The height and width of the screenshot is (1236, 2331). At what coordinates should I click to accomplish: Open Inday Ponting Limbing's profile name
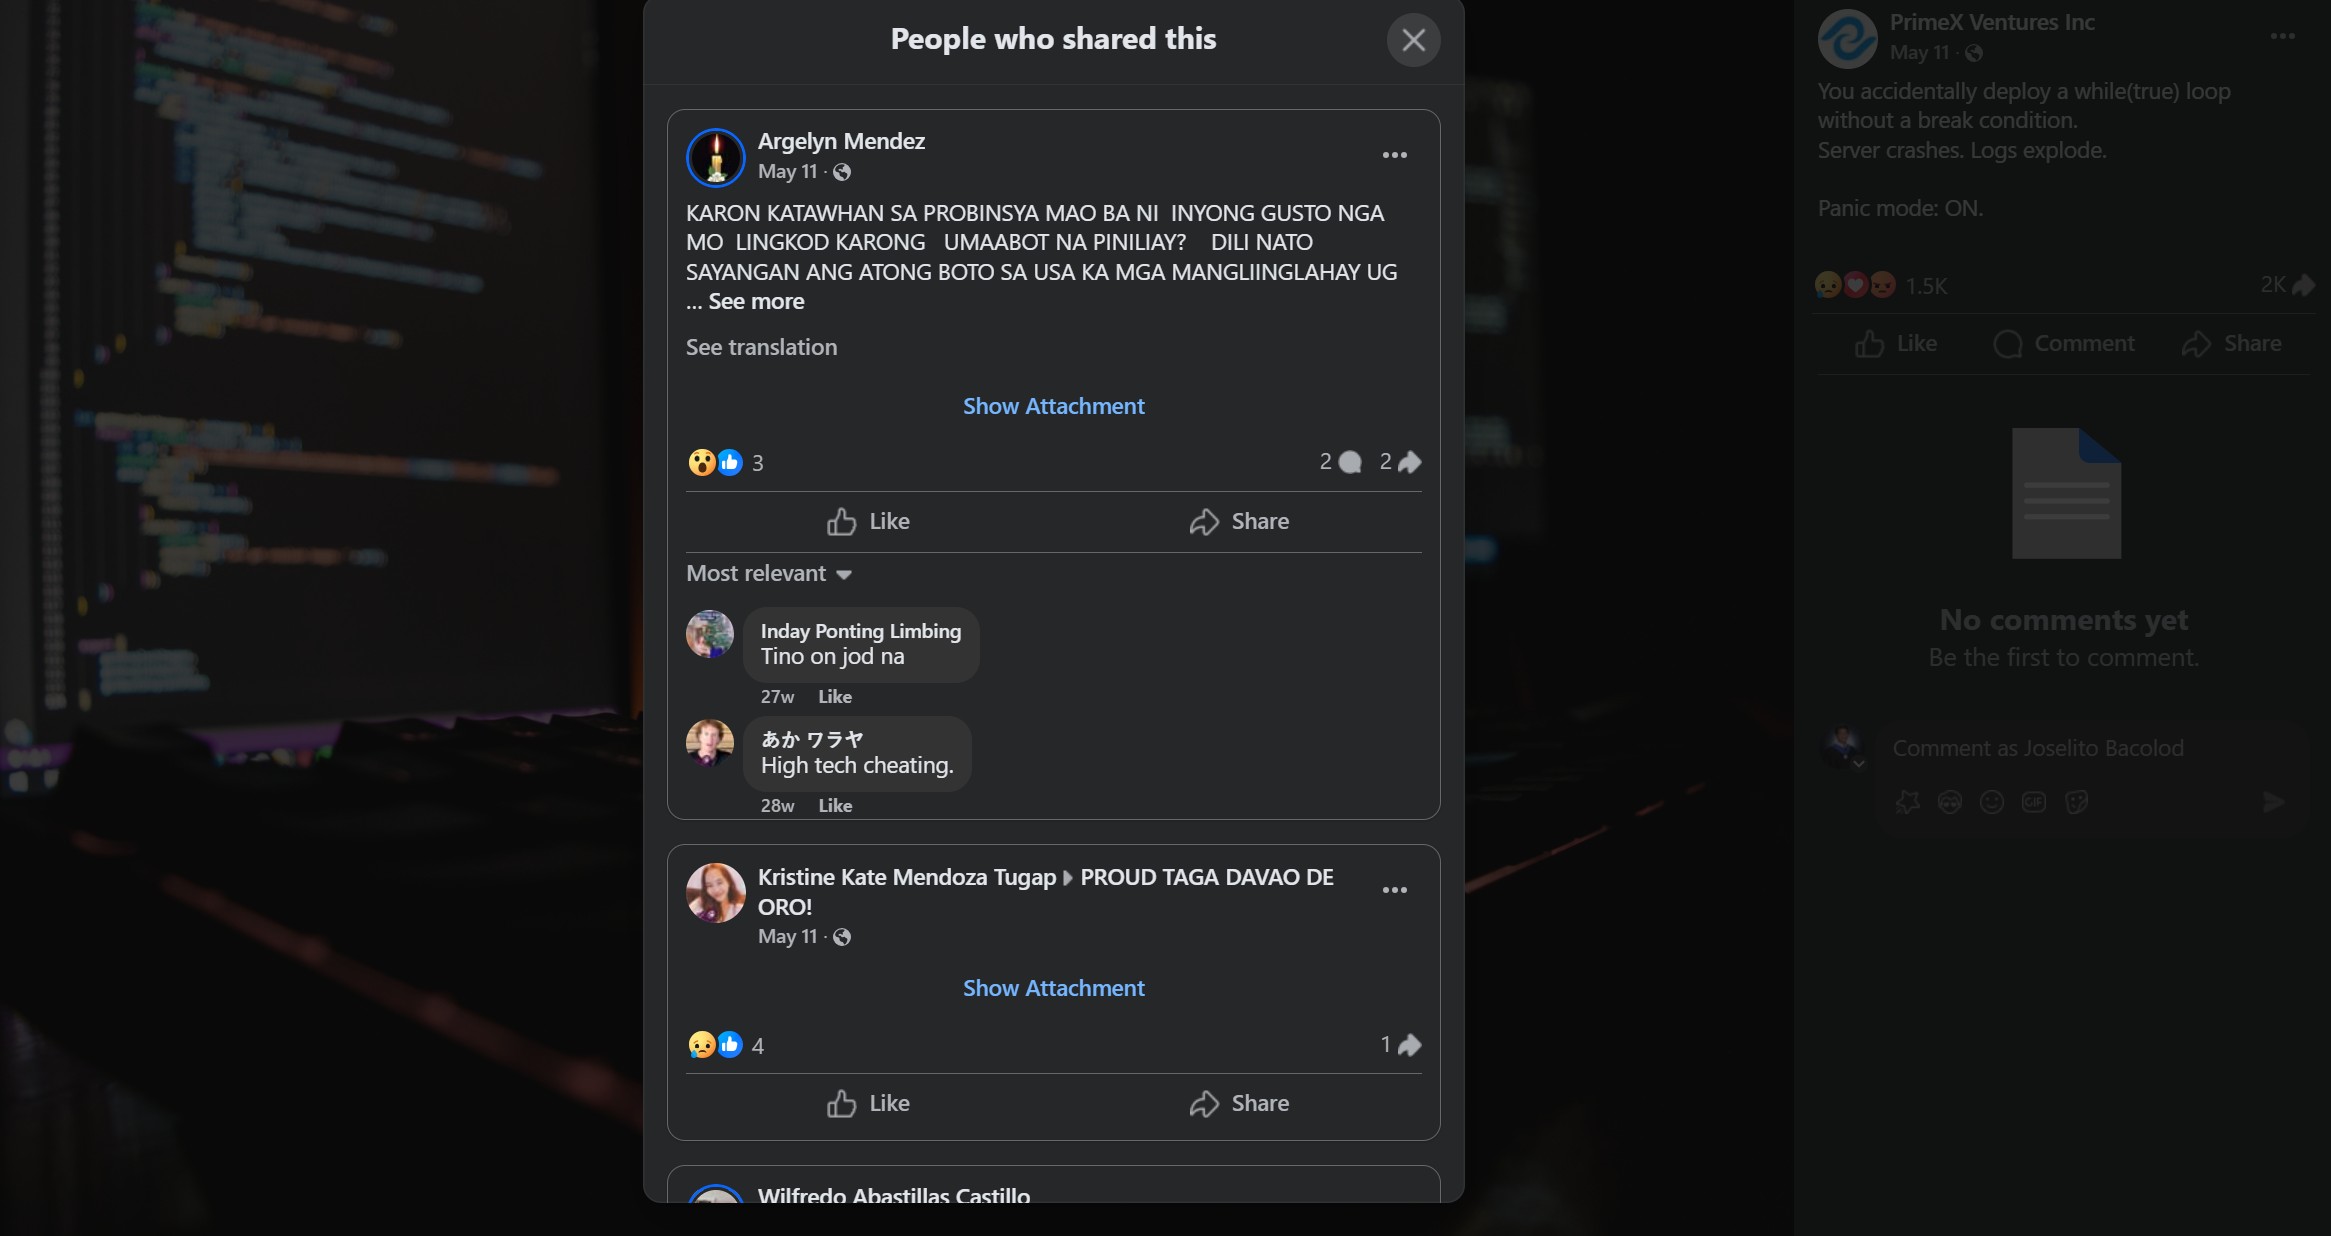coord(860,631)
